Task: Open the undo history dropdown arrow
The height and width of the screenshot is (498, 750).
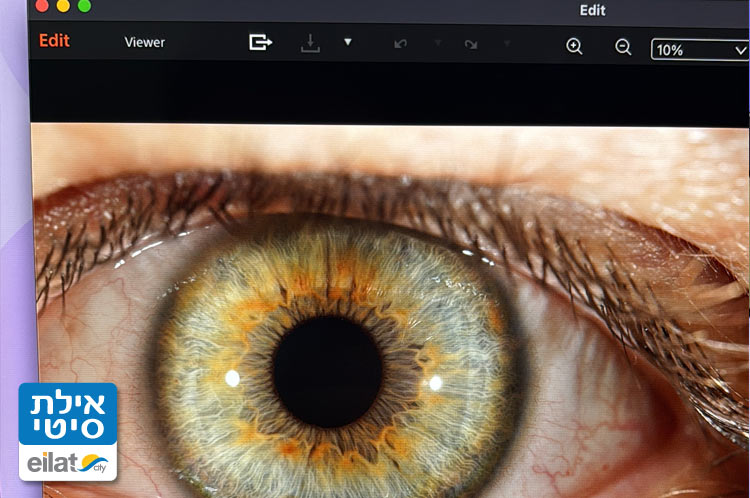Action: click(437, 44)
